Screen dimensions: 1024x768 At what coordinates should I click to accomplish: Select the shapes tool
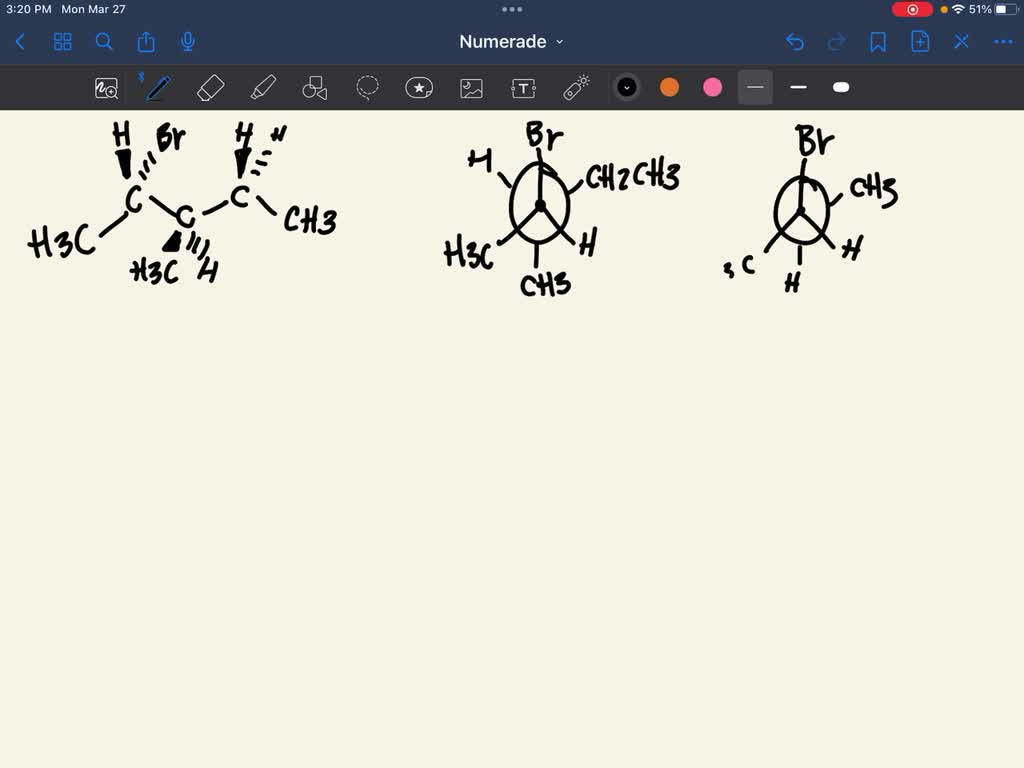point(315,87)
